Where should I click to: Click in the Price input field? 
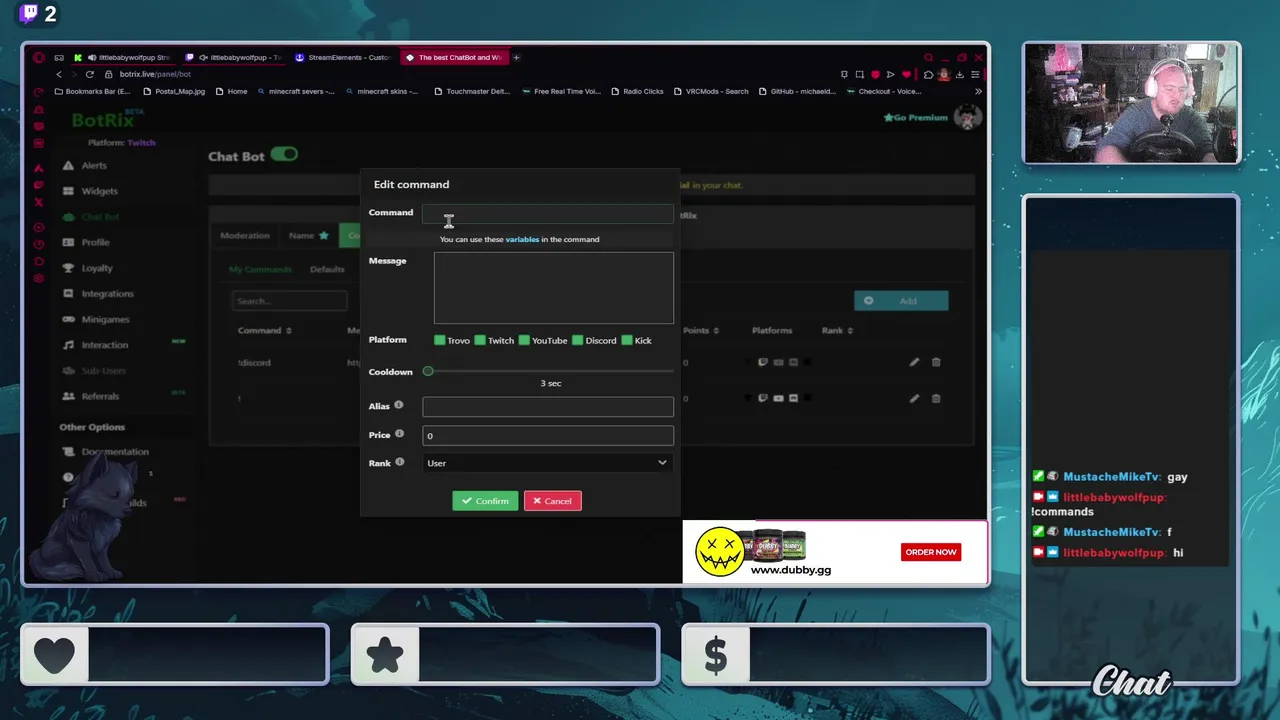coord(547,435)
